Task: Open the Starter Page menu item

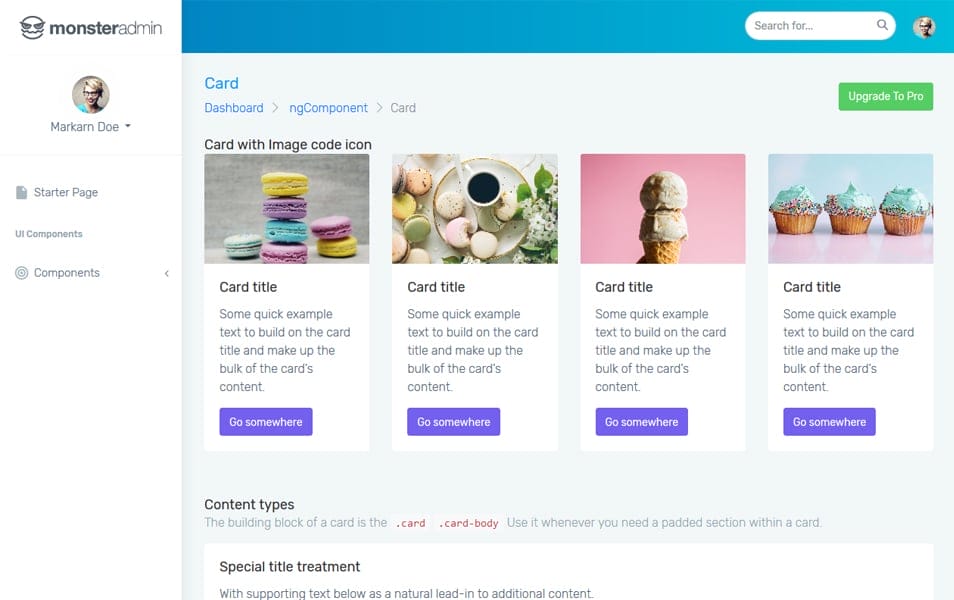Action: point(66,193)
